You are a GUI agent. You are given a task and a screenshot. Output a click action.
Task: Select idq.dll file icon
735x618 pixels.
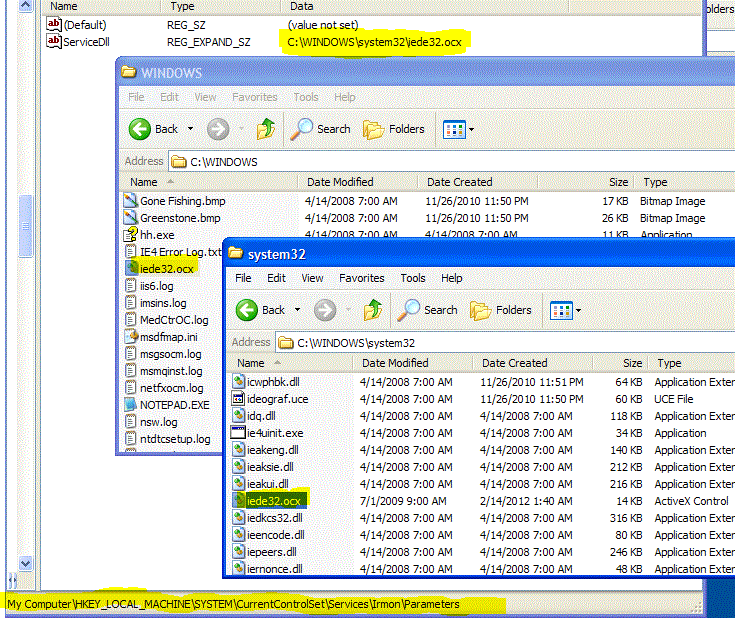coord(239,416)
